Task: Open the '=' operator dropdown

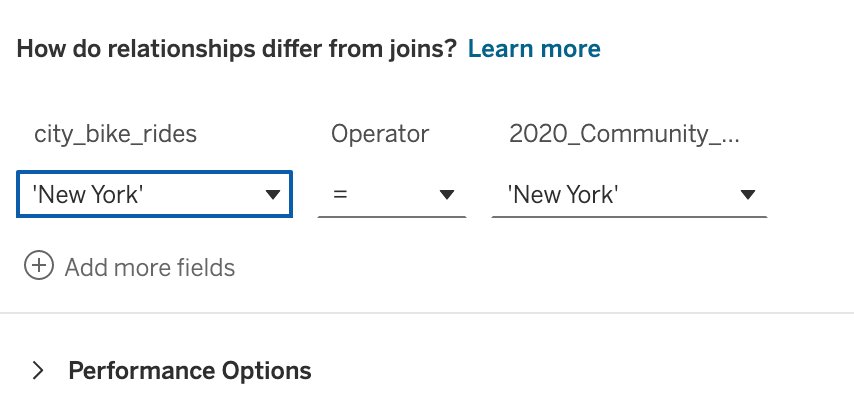Action: point(392,195)
